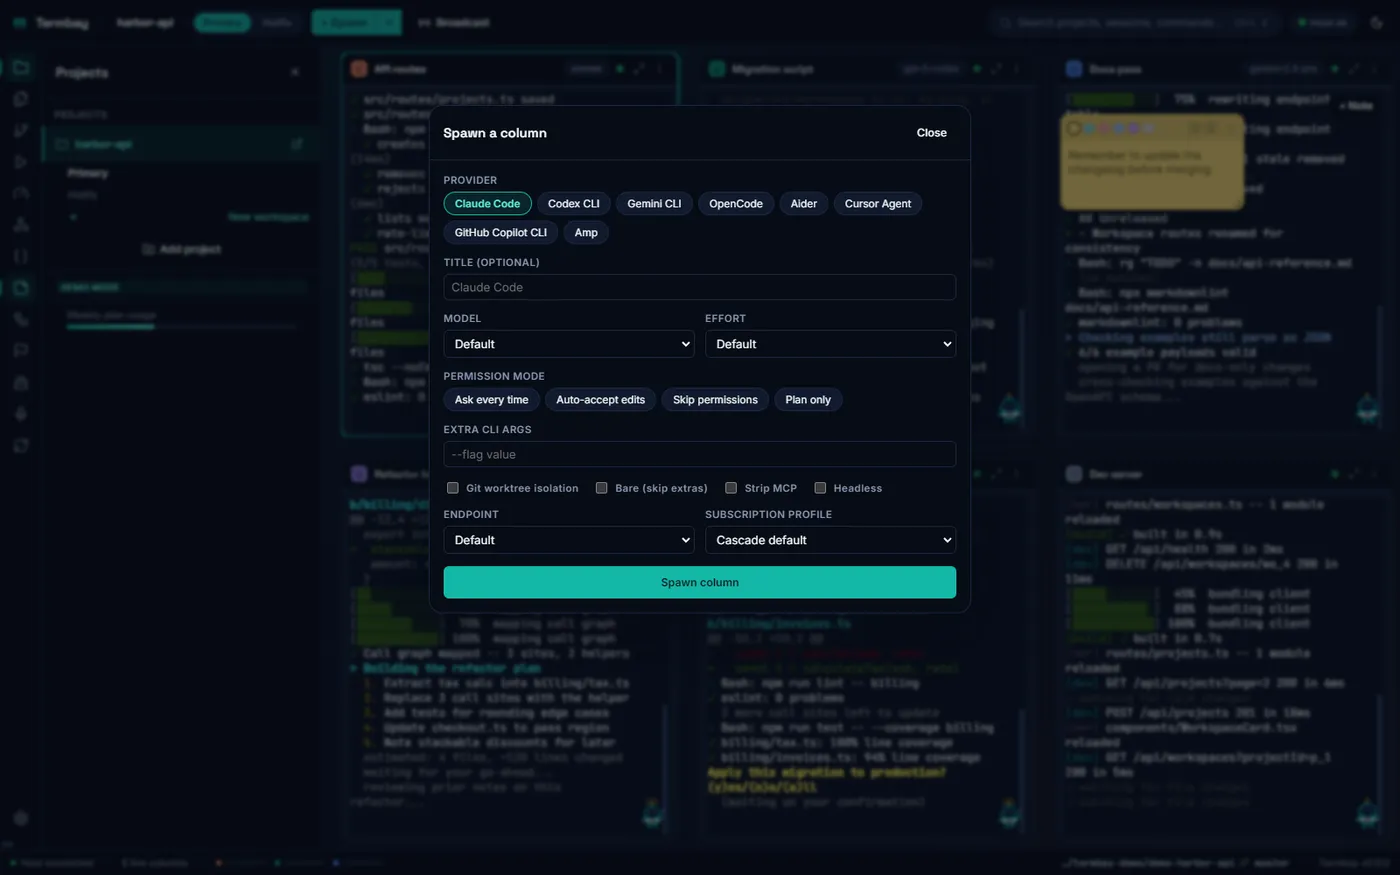Viewport: 1400px width, 875px height.
Task: Choose Gemini CLI as provider
Action: tap(654, 204)
